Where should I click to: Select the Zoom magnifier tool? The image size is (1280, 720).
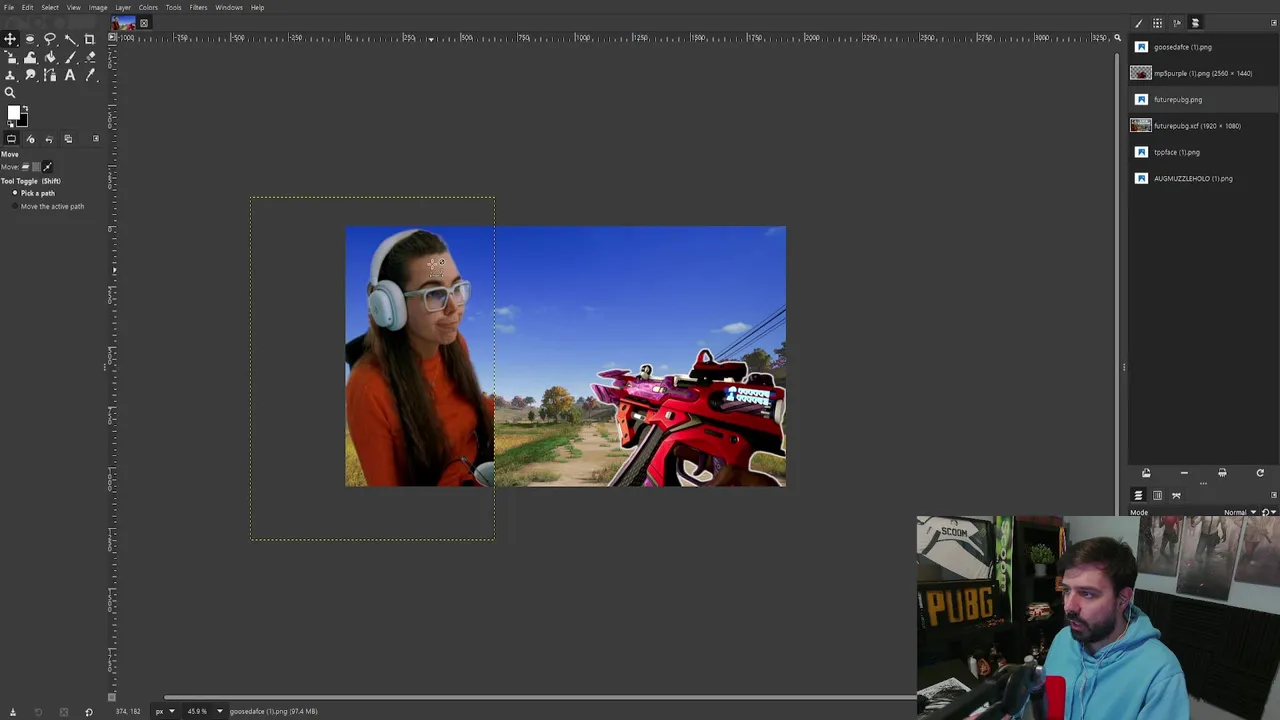tap(10, 93)
